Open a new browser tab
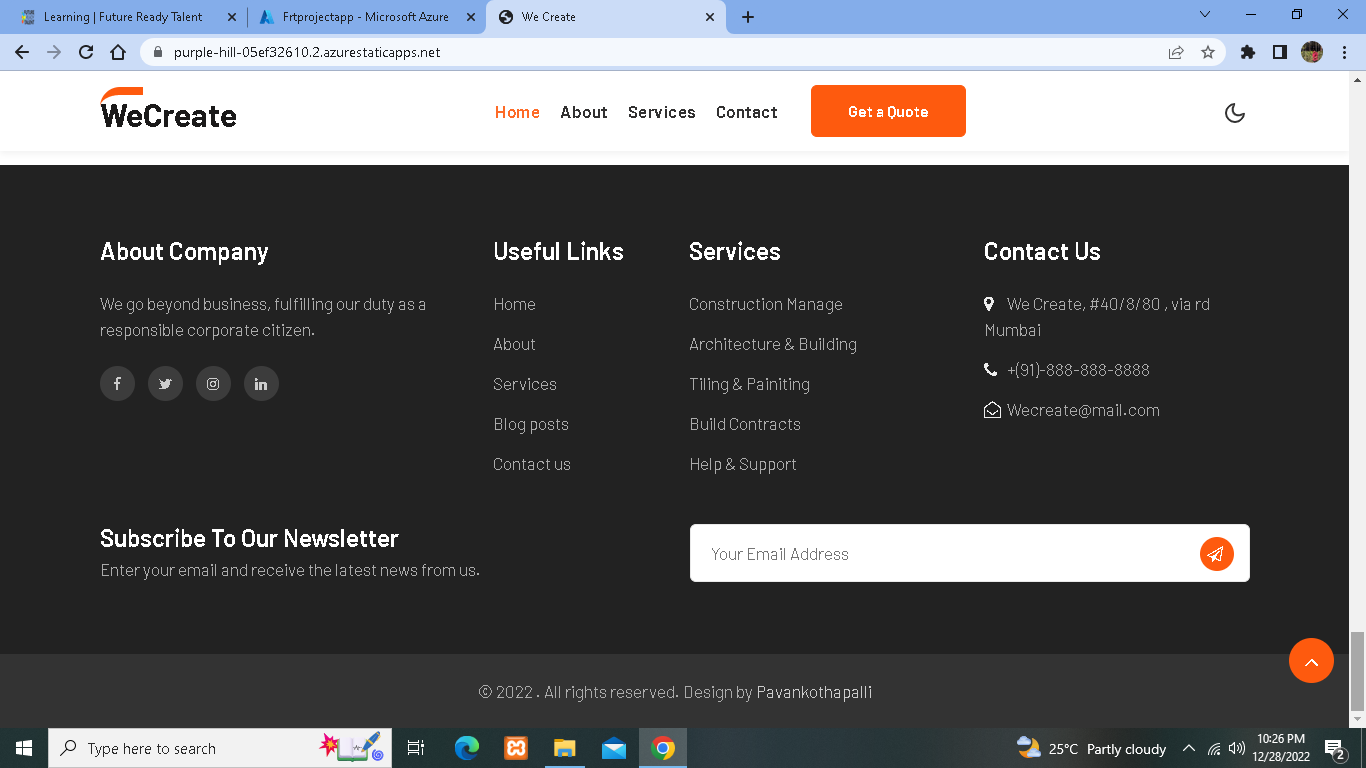The width and height of the screenshot is (1366, 768). tap(748, 17)
